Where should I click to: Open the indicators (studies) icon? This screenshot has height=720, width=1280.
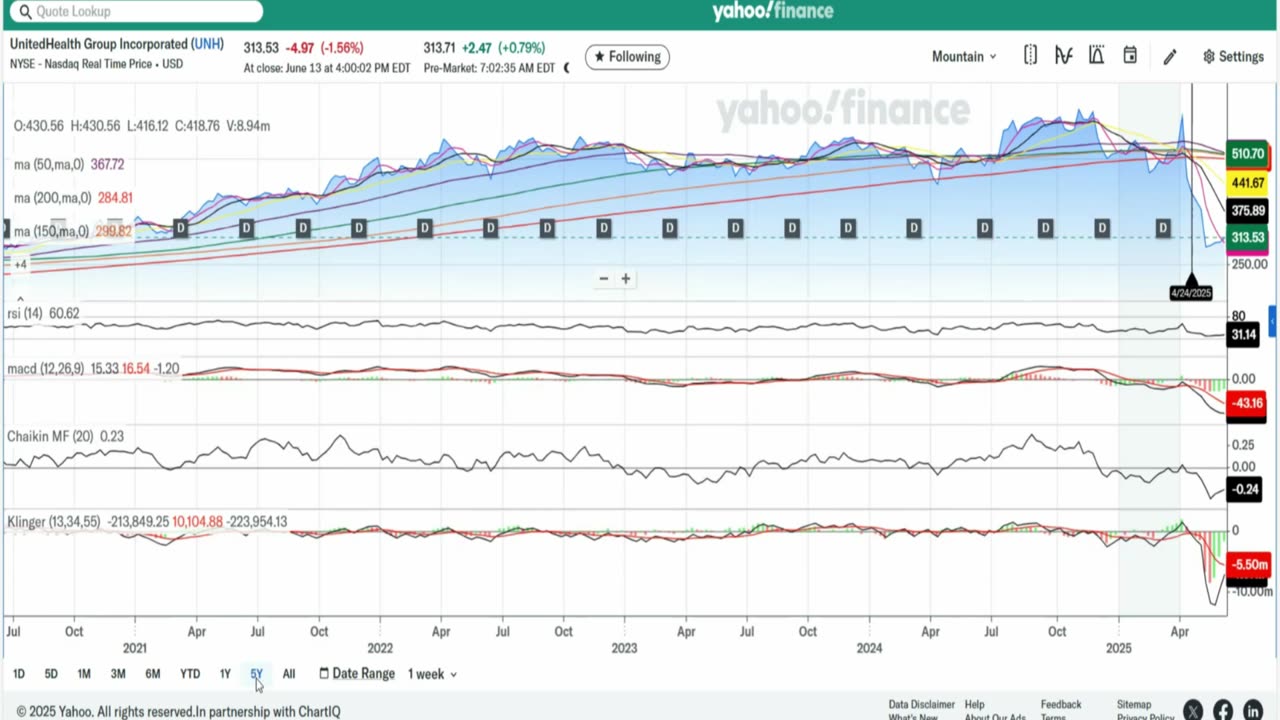1097,56
